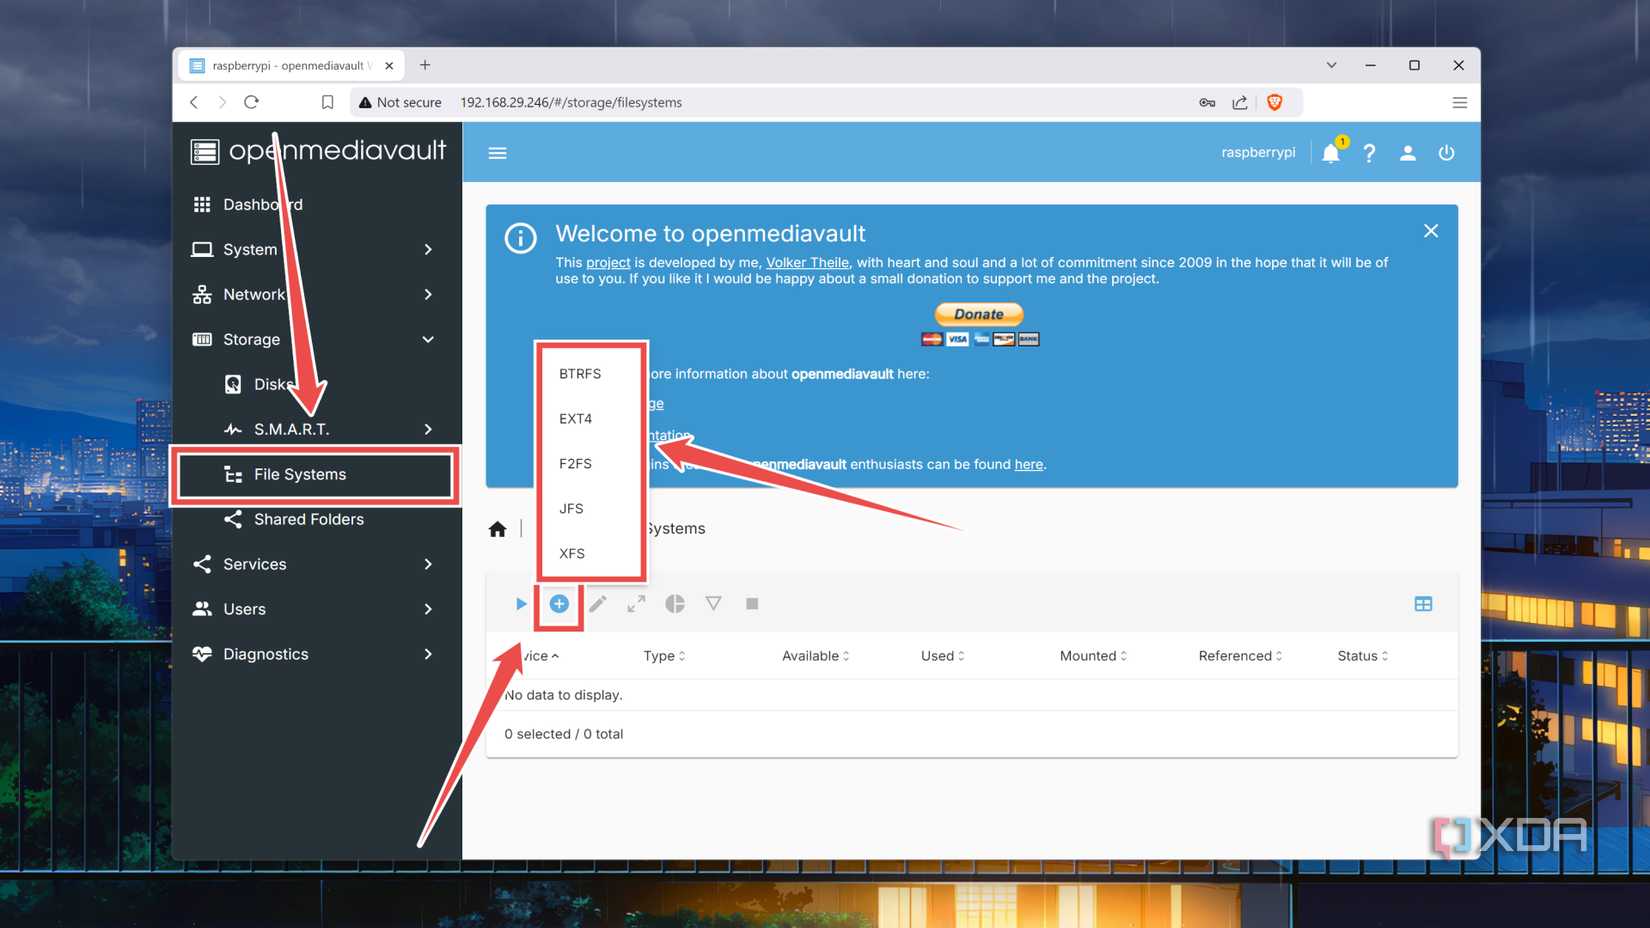Screen dimensions: 1650x928
Task: Expand the Users sidebar section
Action: [317, 609]
